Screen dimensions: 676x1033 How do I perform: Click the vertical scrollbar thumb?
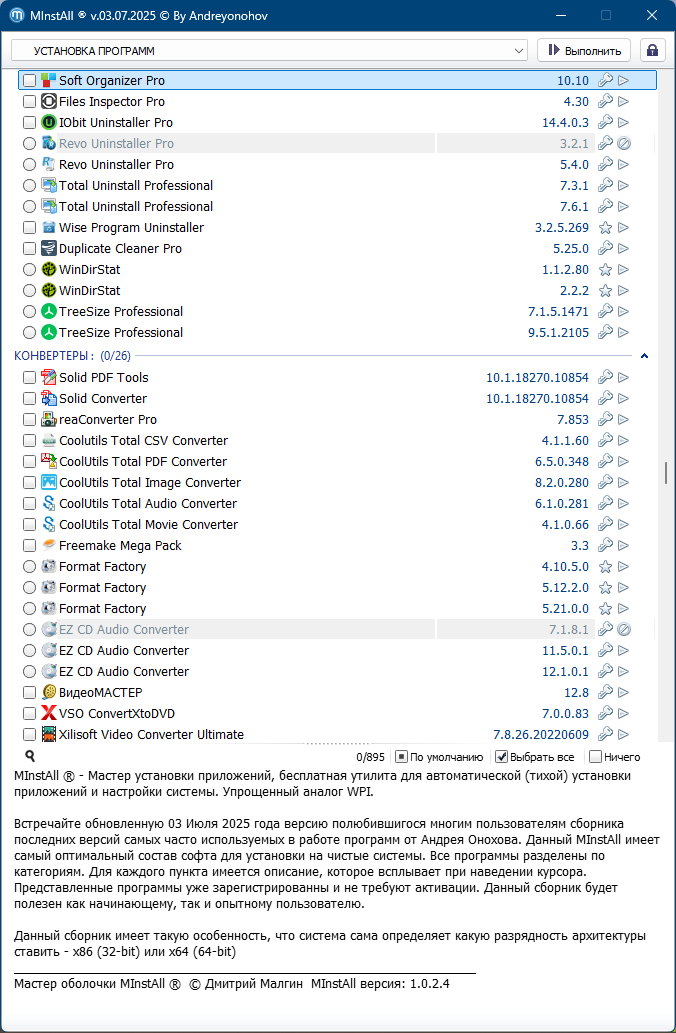[x=666, y=473]
